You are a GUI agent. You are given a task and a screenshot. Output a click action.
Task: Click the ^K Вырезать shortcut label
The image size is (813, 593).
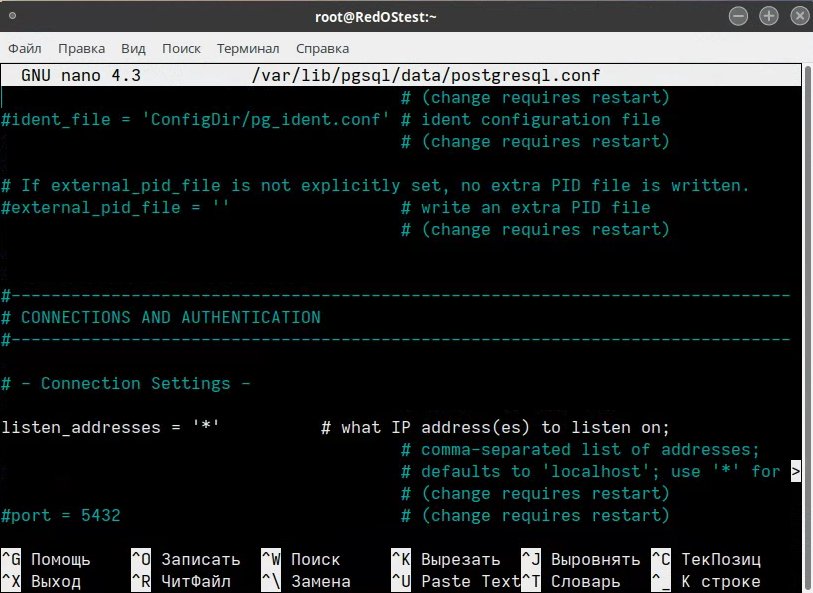click(445, 559)
